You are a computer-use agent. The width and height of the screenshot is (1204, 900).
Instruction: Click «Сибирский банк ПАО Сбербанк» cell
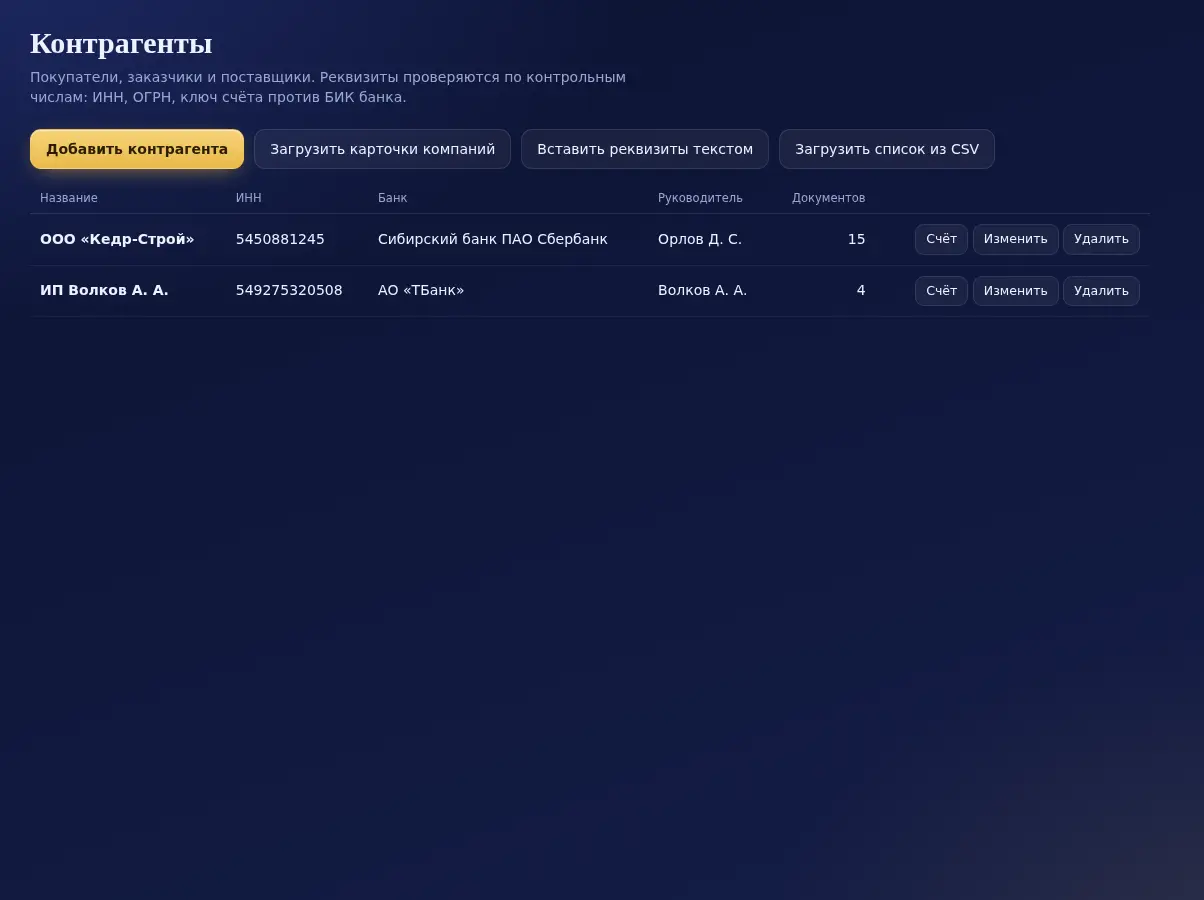point(493,239)
